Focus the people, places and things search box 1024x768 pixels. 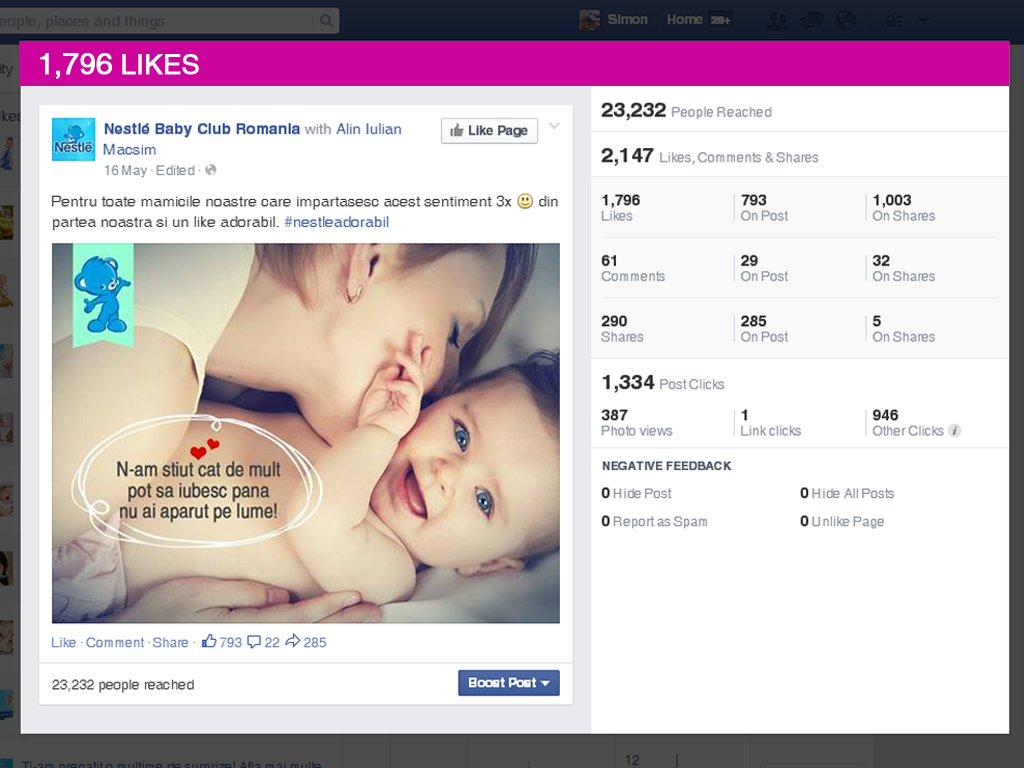point(157,21)
